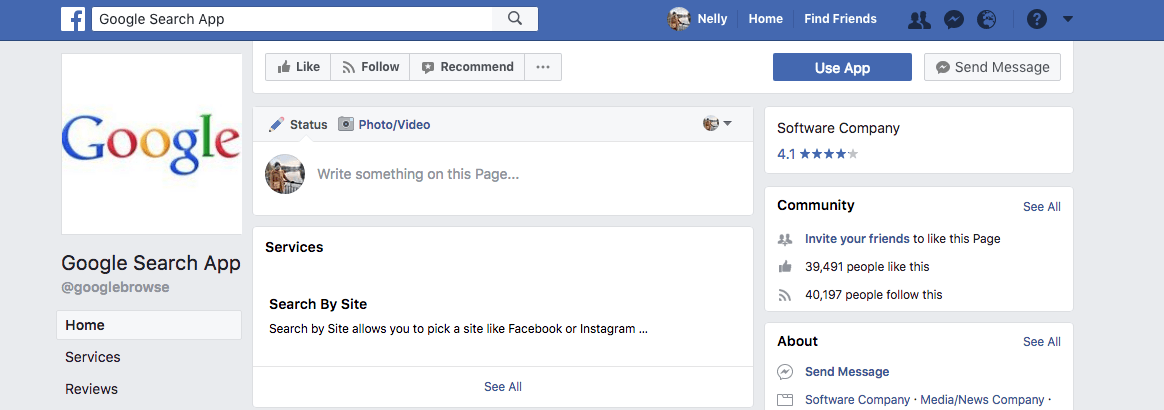This screenshot has width=1164, height=410.
Task: Open the Home link in top bar
Action: 765,19
